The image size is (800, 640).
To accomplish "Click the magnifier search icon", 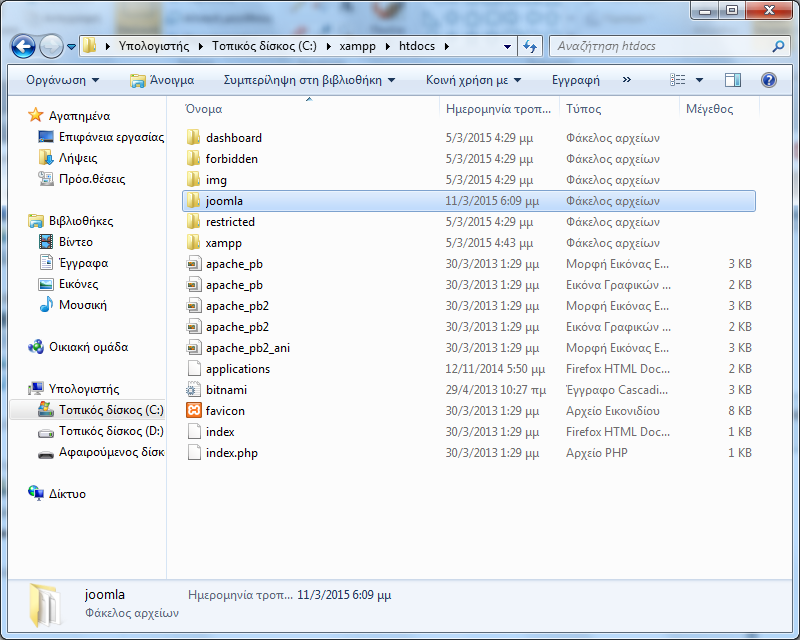I will (779, 46).
